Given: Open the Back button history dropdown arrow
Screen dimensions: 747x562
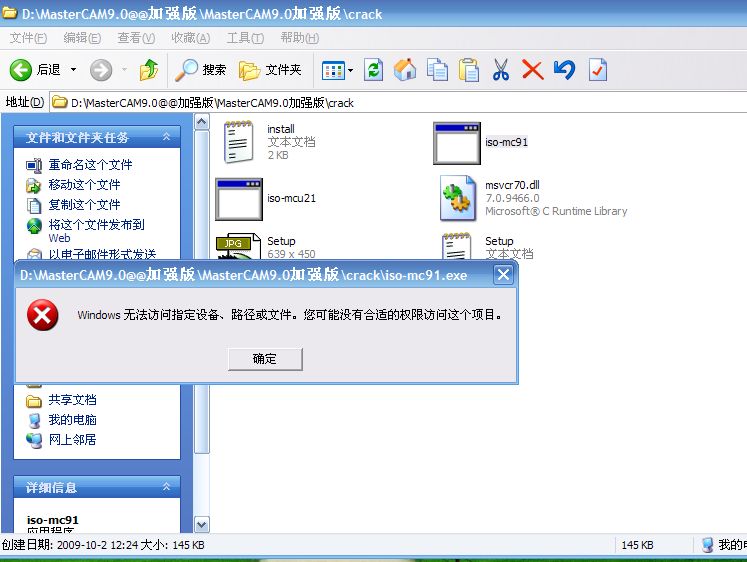Looking at the screenshot, I should [73, 70].
